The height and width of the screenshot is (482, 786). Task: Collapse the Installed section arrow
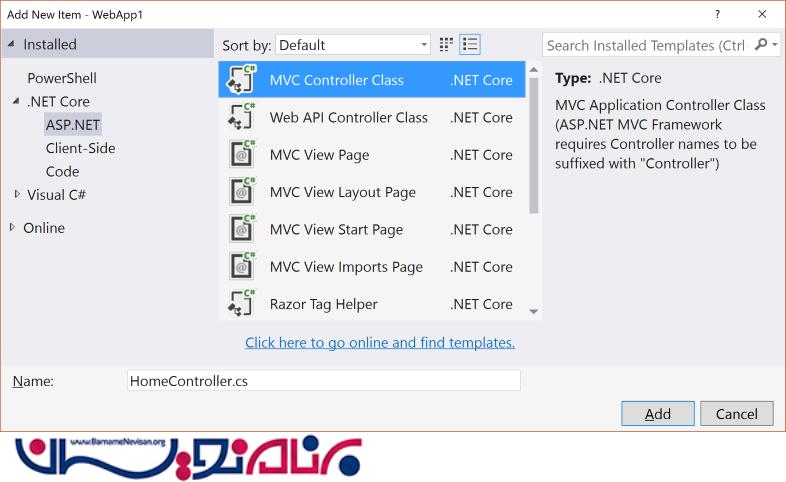coord(11,45)
